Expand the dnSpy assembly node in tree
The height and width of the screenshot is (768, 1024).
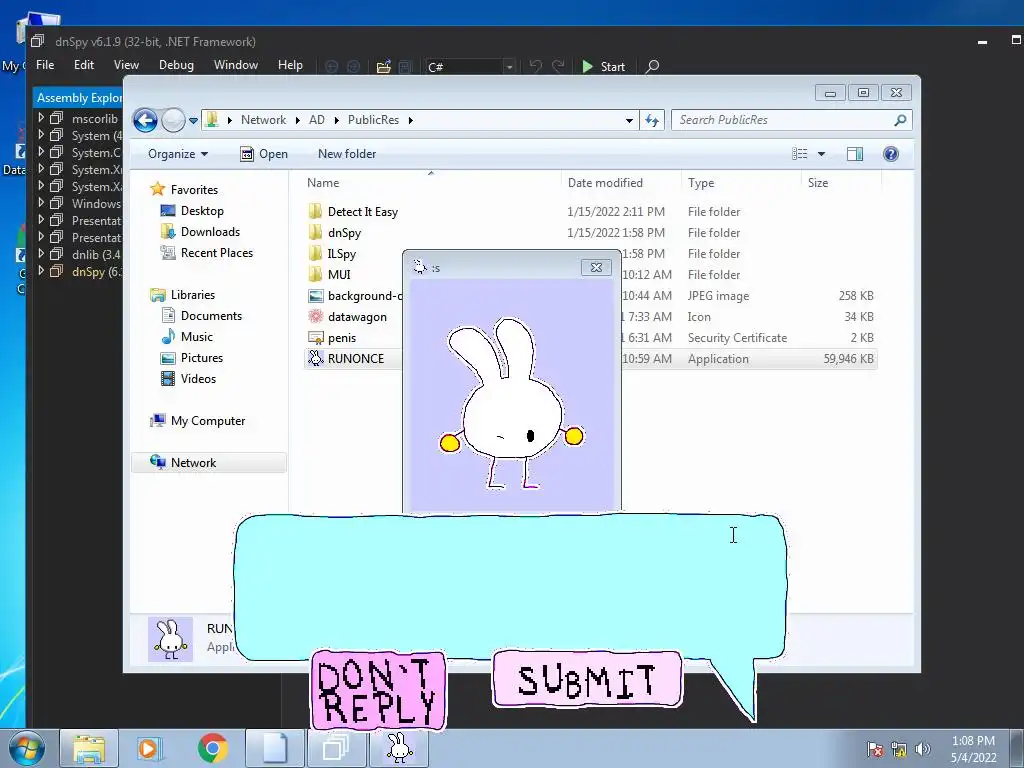coord(40,270)
